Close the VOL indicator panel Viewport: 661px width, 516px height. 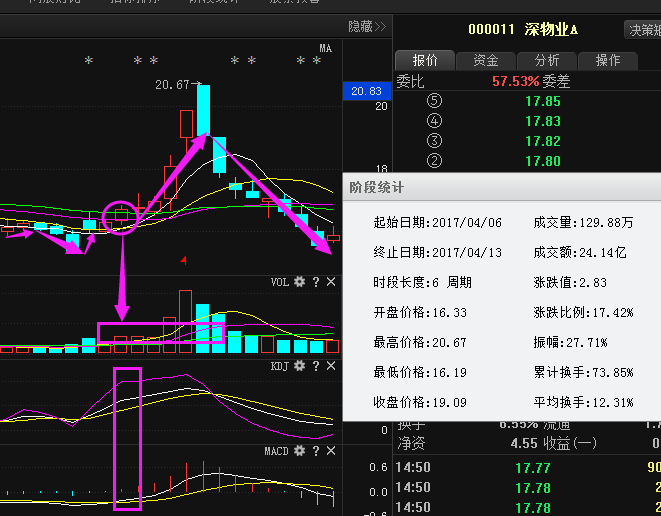pos(331,282)
